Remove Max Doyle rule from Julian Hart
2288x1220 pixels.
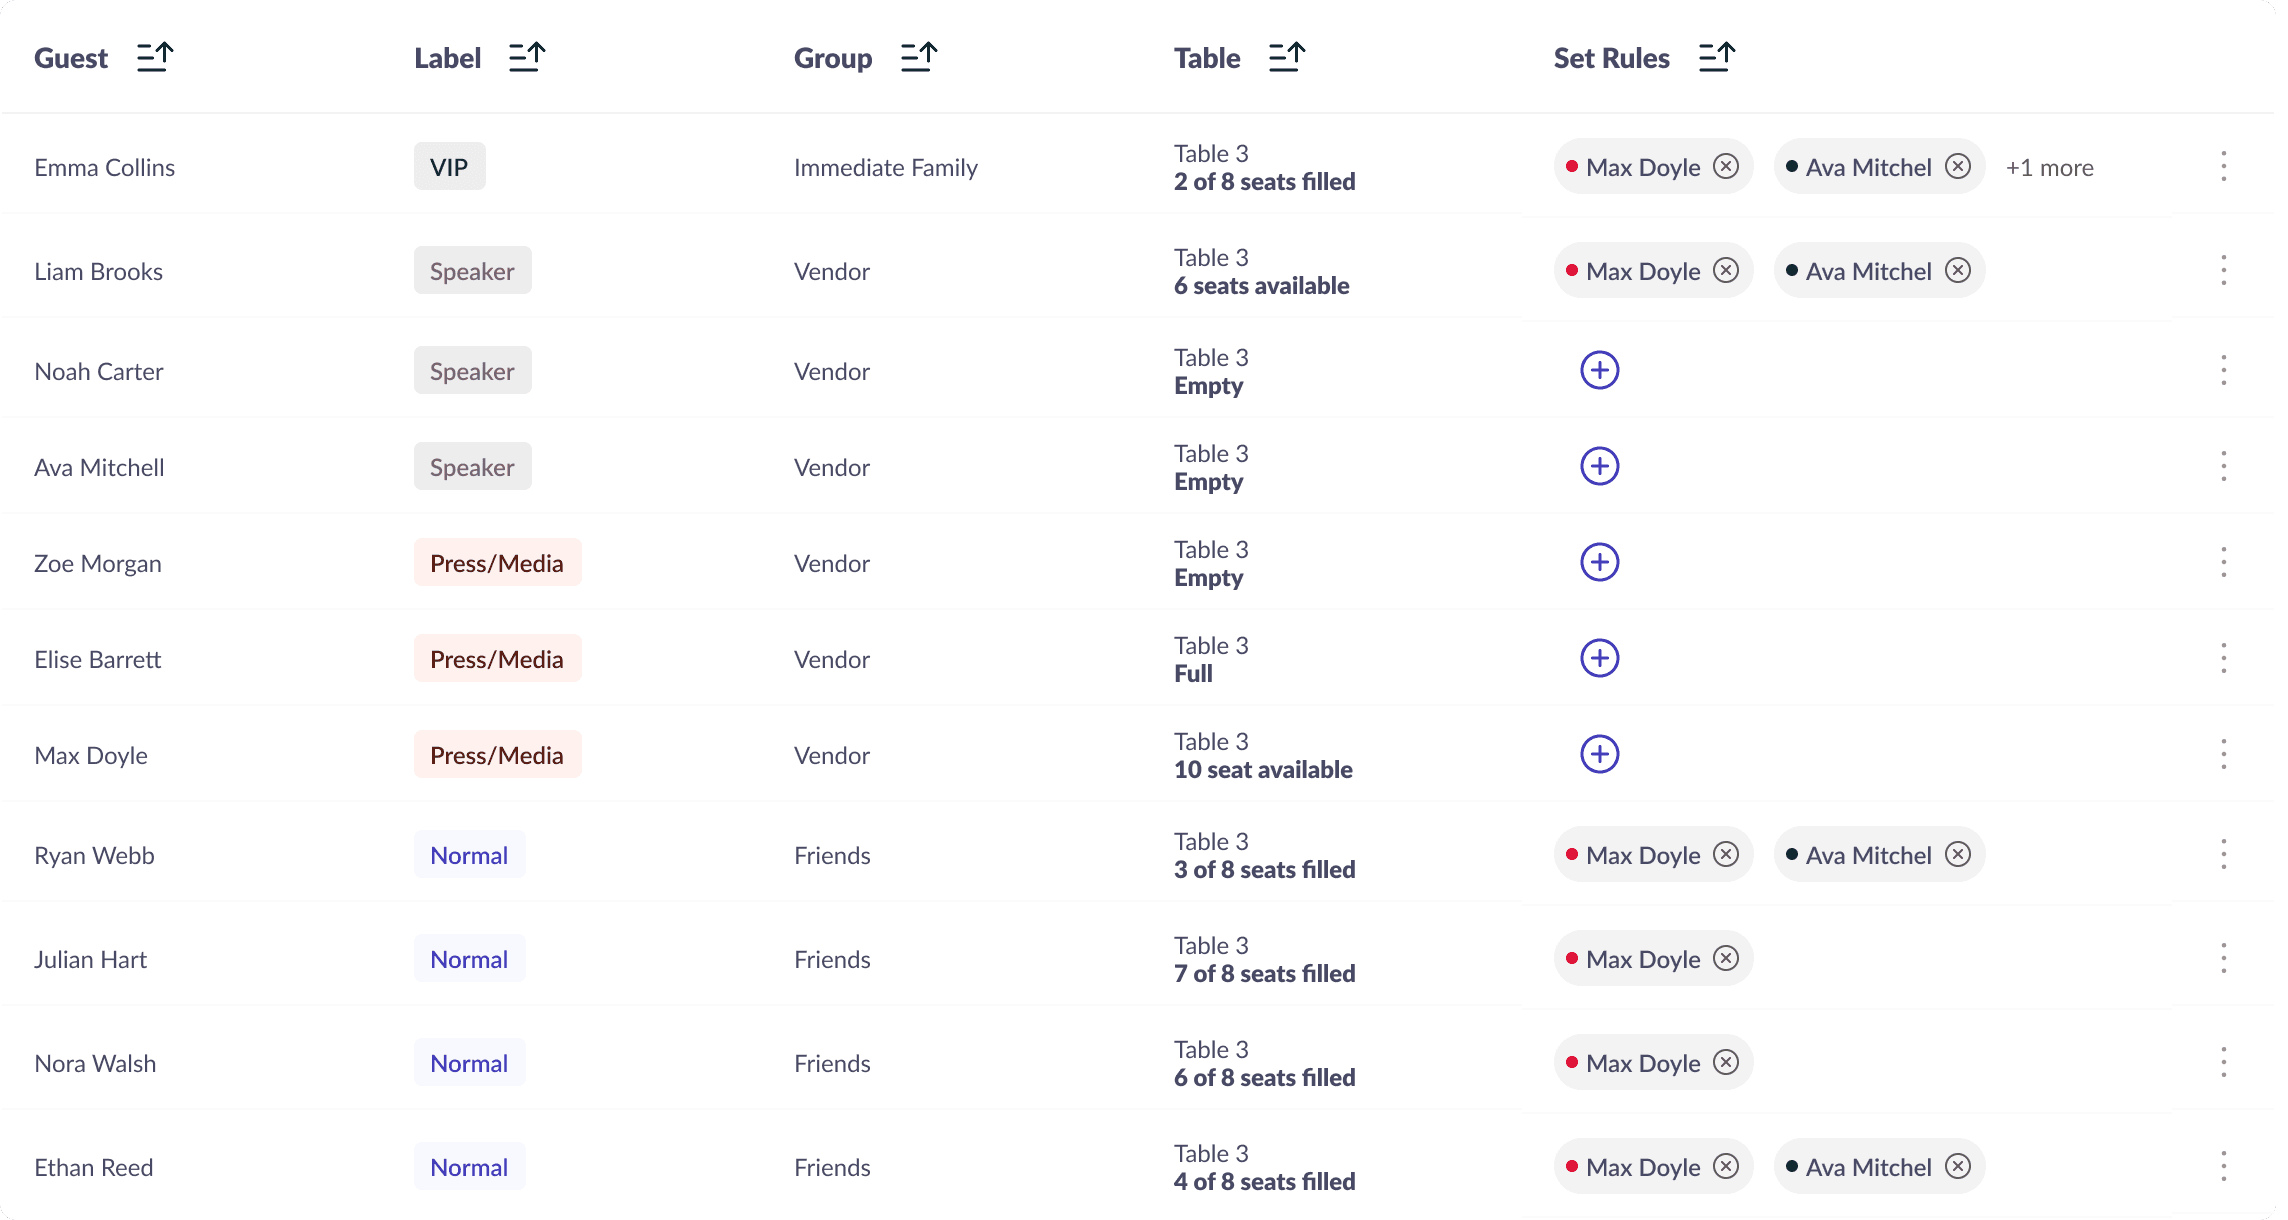pos(1726,958)
